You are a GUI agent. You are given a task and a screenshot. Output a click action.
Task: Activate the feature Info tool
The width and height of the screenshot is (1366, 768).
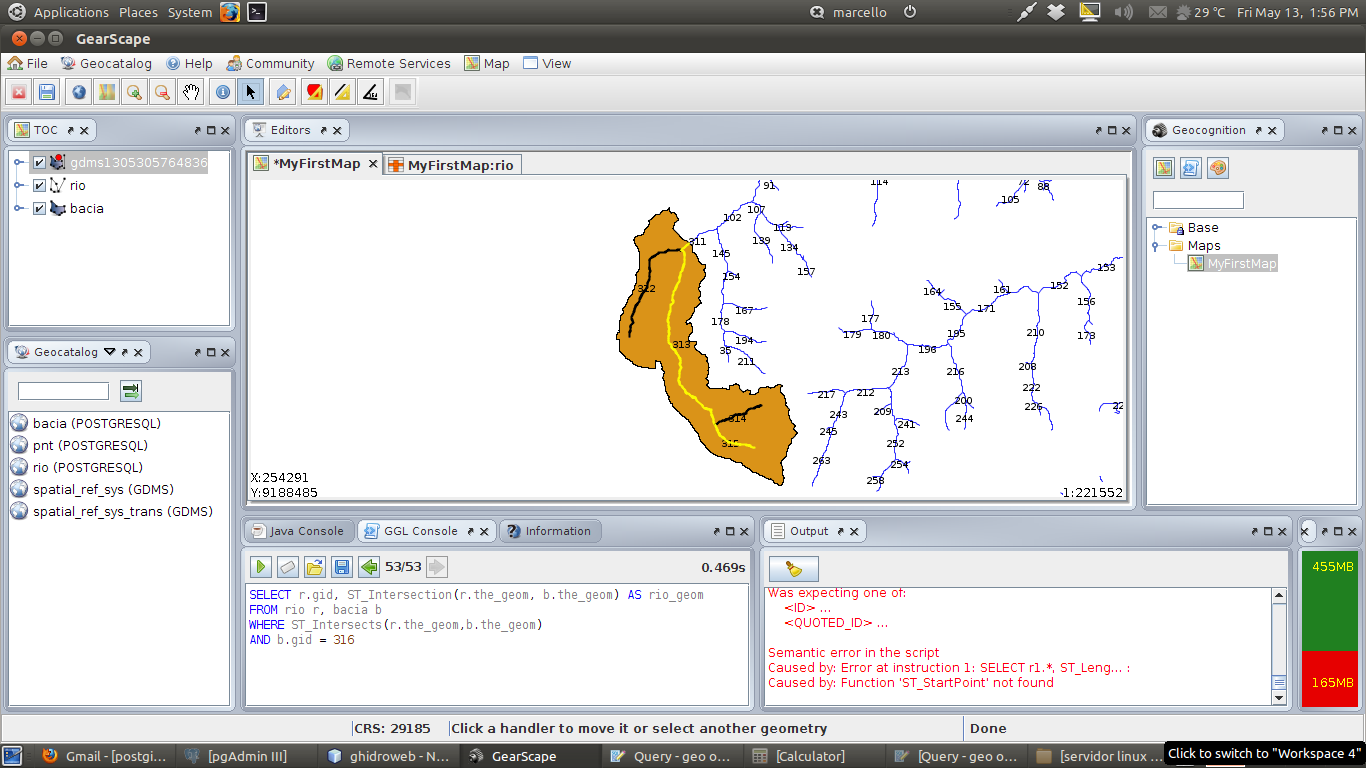click(223, 93)
